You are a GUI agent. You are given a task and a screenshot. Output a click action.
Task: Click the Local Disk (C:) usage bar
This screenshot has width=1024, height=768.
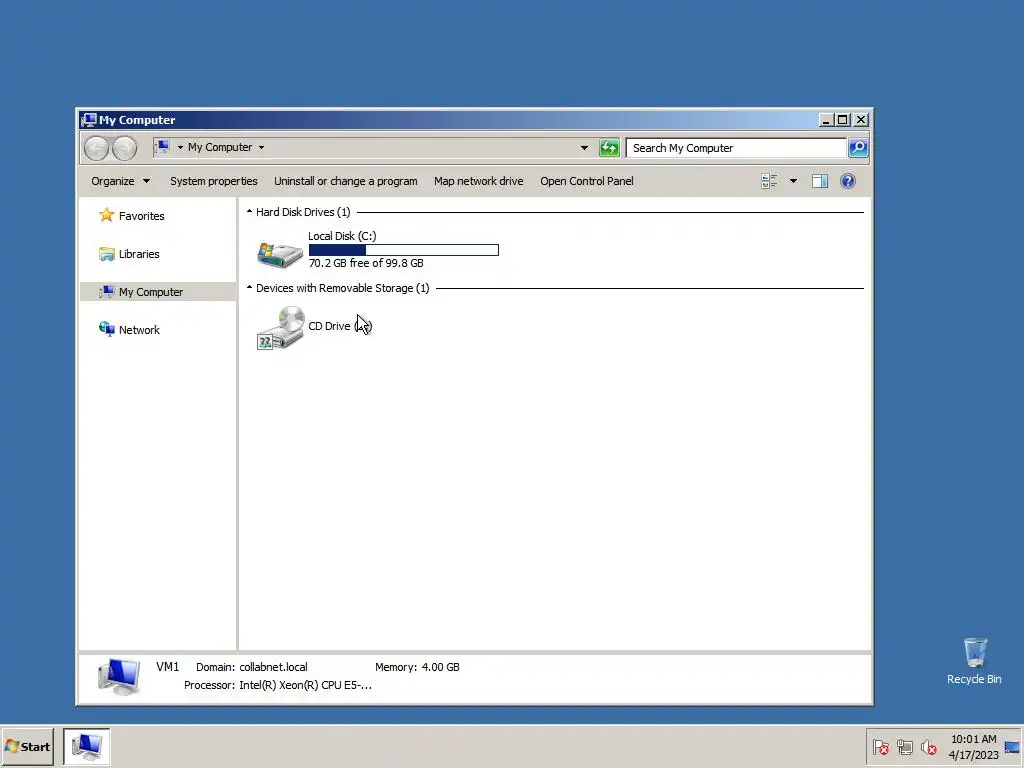point(404,249)
